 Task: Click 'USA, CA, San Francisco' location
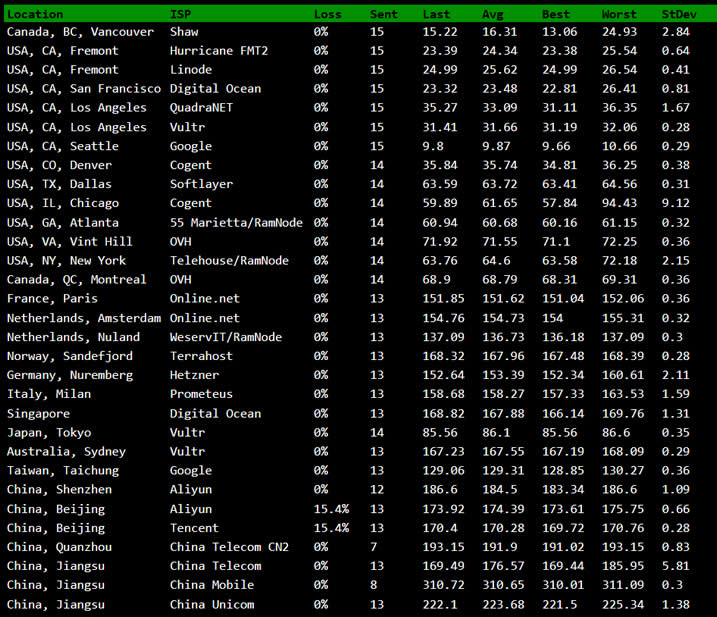[84, 89]
